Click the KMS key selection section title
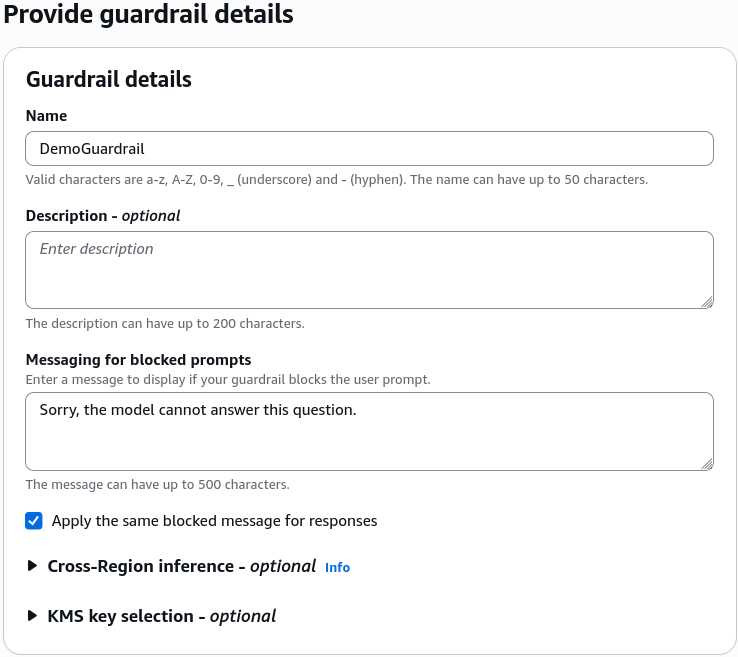Screen dimensions: 738x657 click(161, 616)
